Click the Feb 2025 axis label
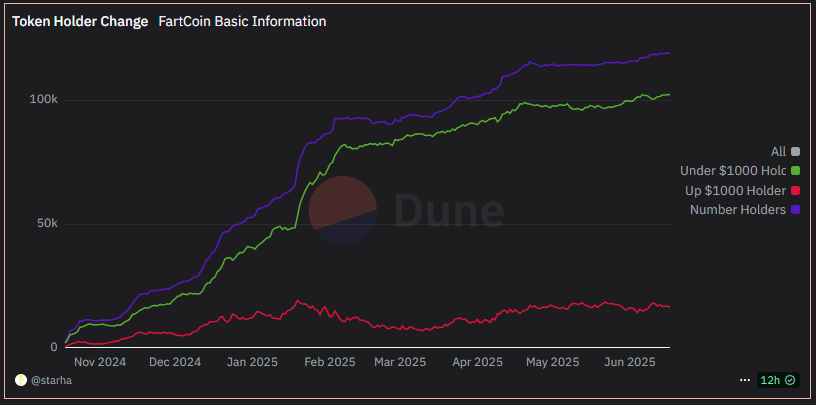 pos(330,362)
